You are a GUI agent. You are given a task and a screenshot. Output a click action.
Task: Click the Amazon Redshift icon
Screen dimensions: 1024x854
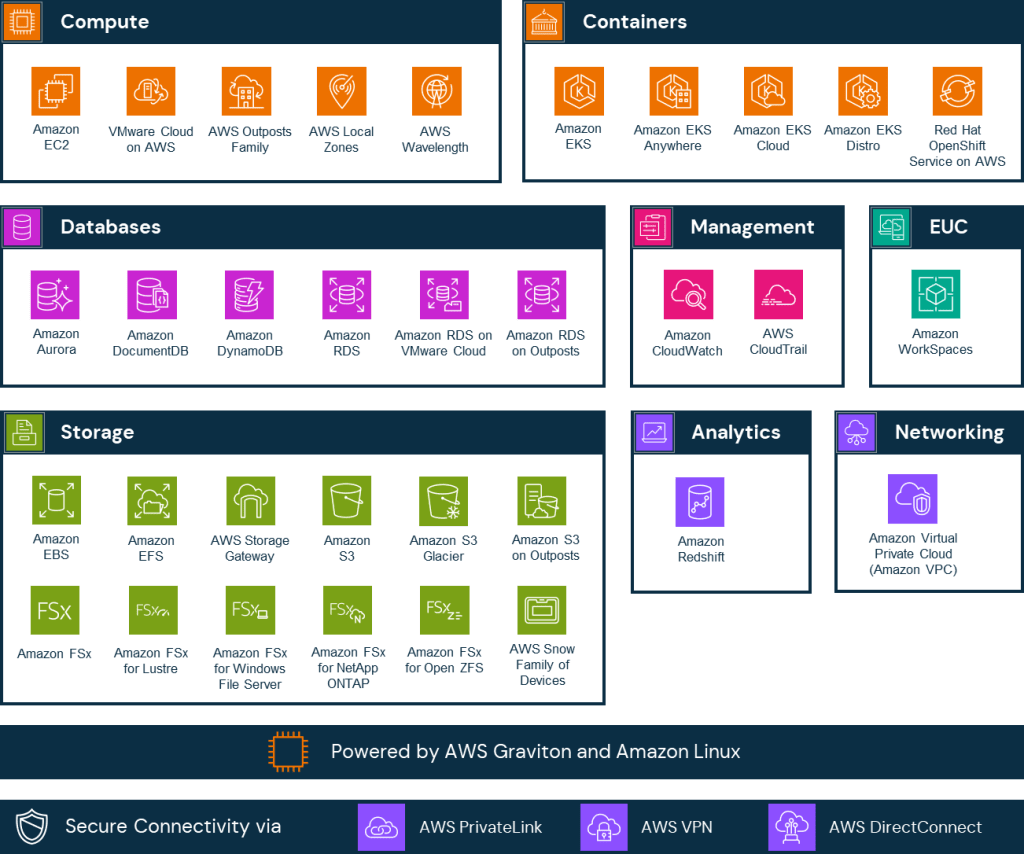click(x=700, y=501)
